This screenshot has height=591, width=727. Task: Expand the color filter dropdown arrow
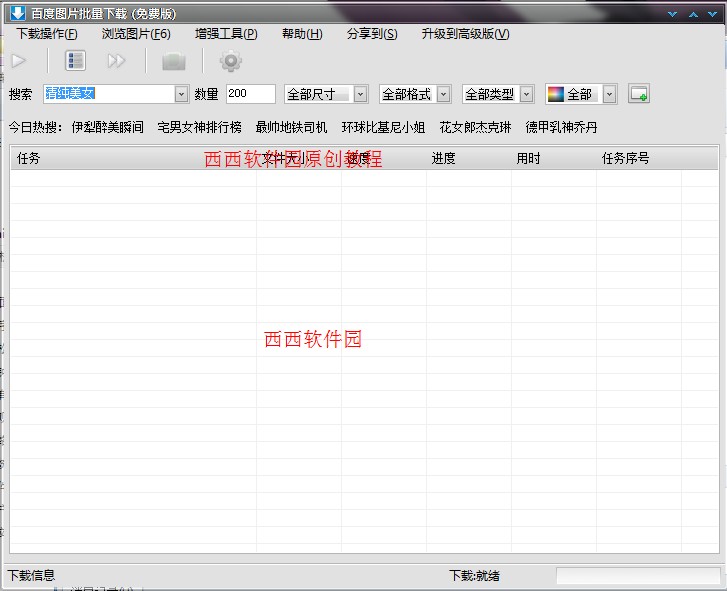pos(609,94)
